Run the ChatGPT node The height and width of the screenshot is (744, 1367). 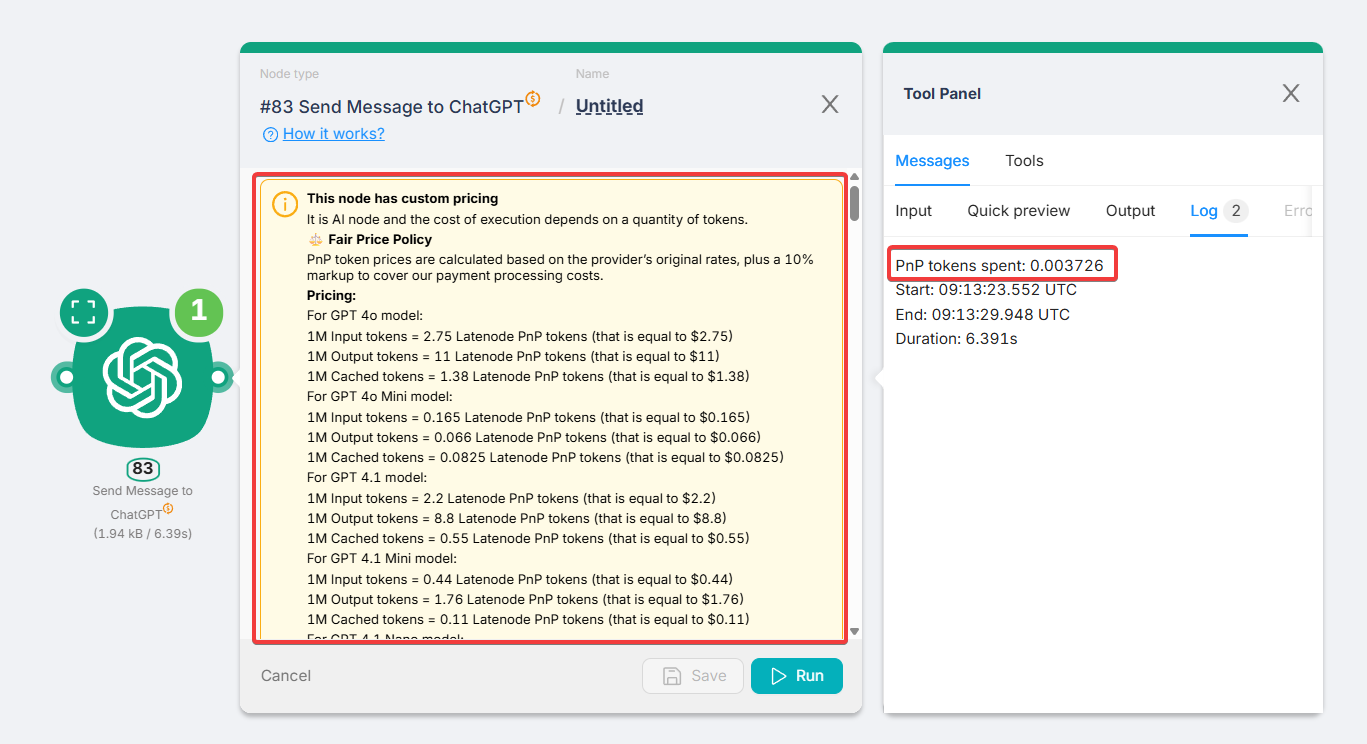(x=796, y=676)
